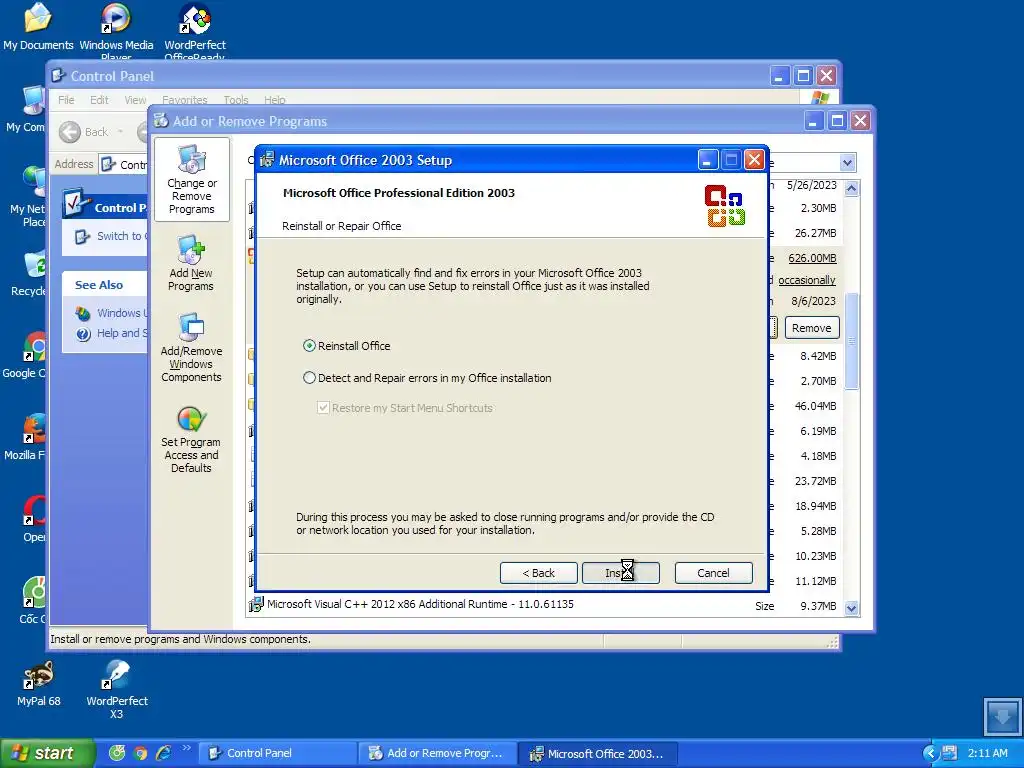Open WordPerfect X3 desktop icon
This screenshot has width=1024, height=768.
point(116,689)
